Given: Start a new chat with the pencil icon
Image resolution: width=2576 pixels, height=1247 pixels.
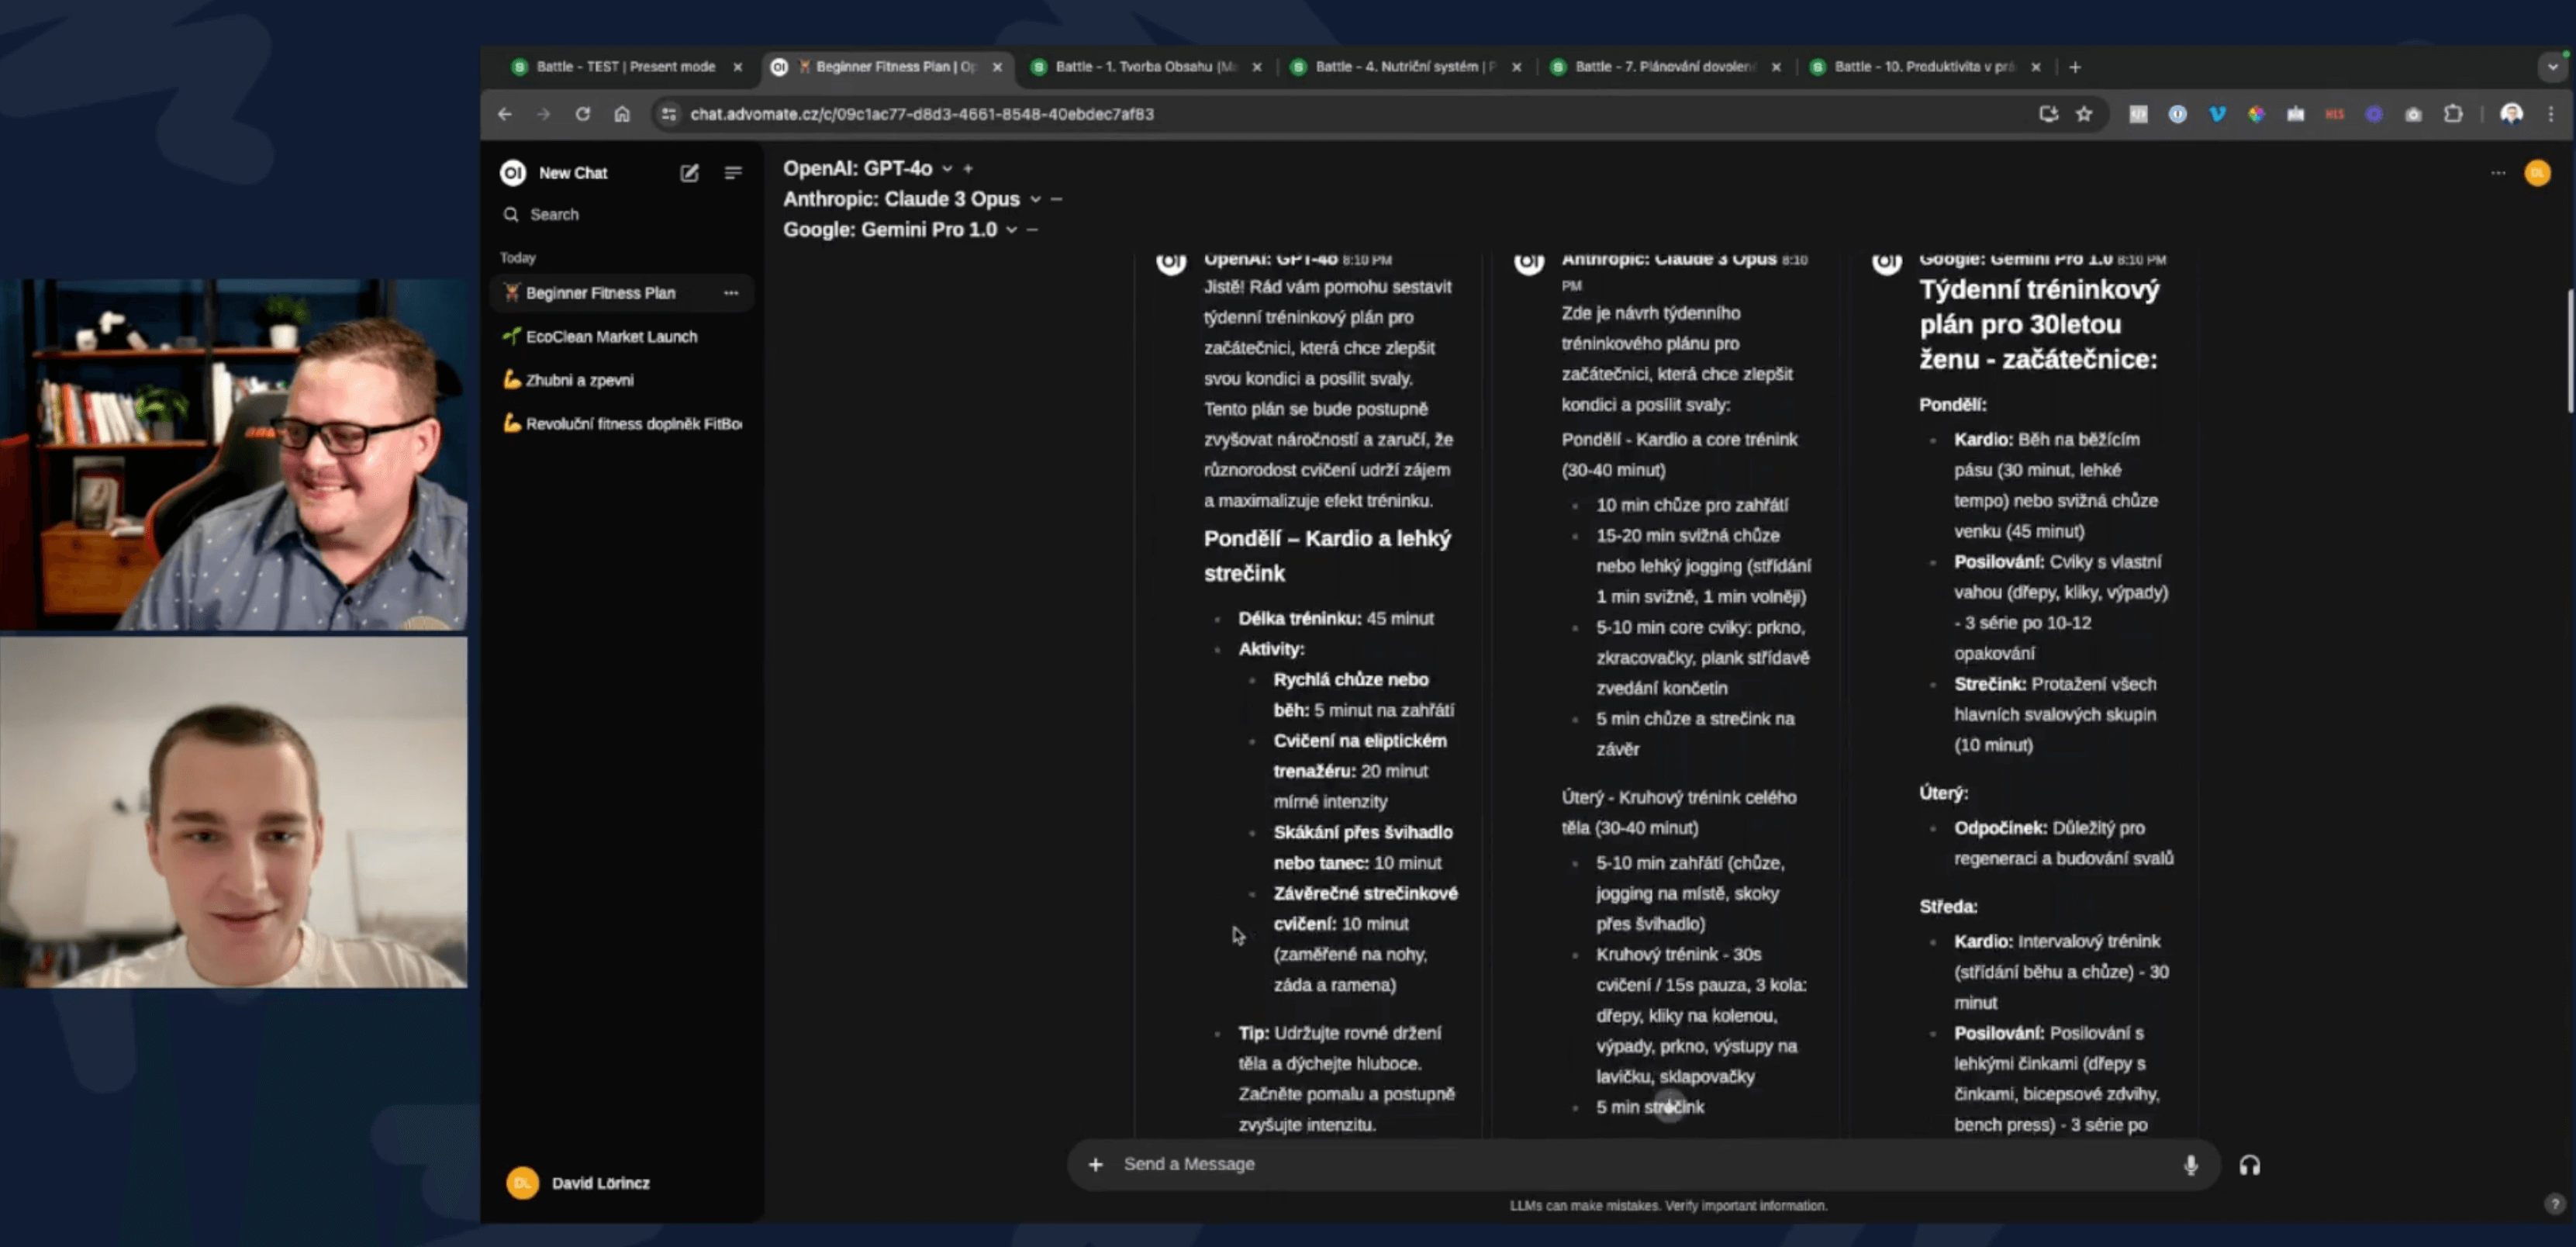Looking at the screenshot, I should [x=689, y=173].
